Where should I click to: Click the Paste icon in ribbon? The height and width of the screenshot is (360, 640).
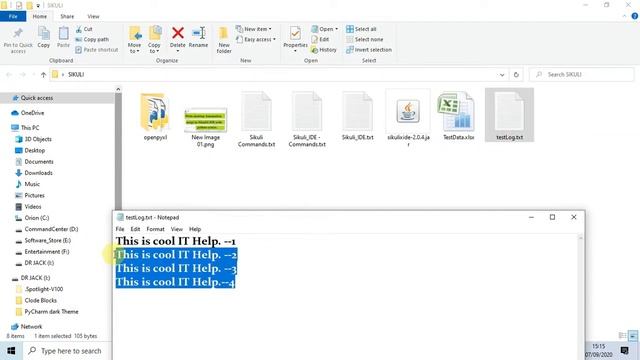point(63,33)
